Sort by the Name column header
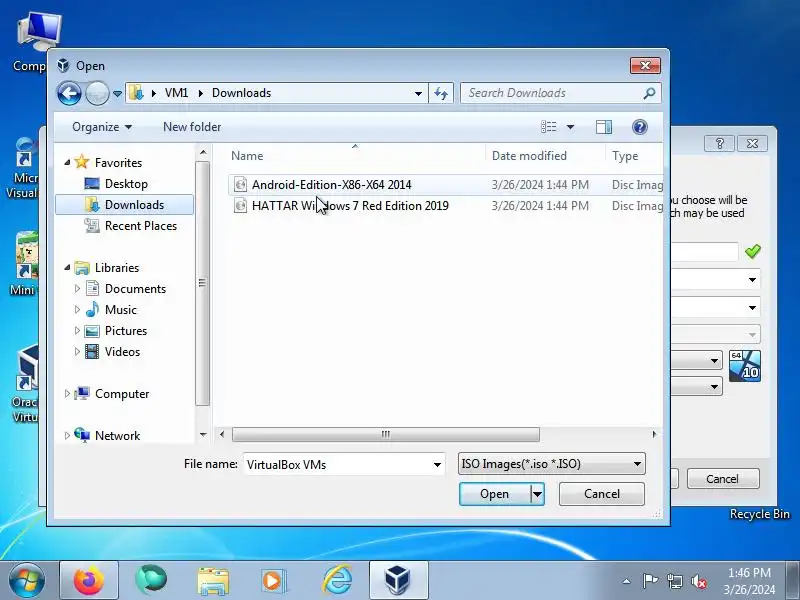The width and height of the screenshot is (800, 600). click(247, 156)
